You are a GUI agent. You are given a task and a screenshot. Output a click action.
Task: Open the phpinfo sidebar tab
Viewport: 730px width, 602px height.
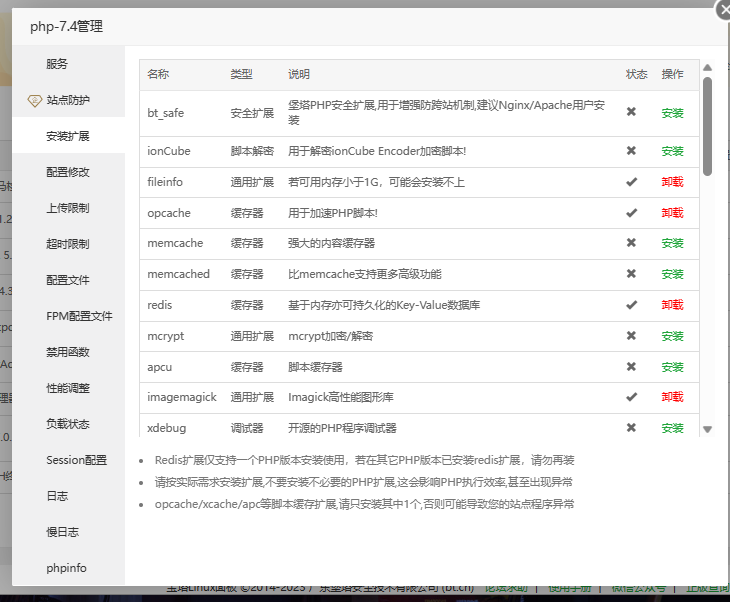pos(66,568)
